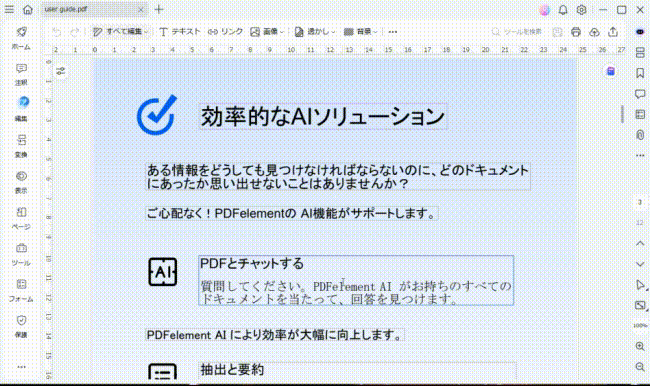The image size is (650, 386).
Task: Redo the last edit
Action: 75,32
